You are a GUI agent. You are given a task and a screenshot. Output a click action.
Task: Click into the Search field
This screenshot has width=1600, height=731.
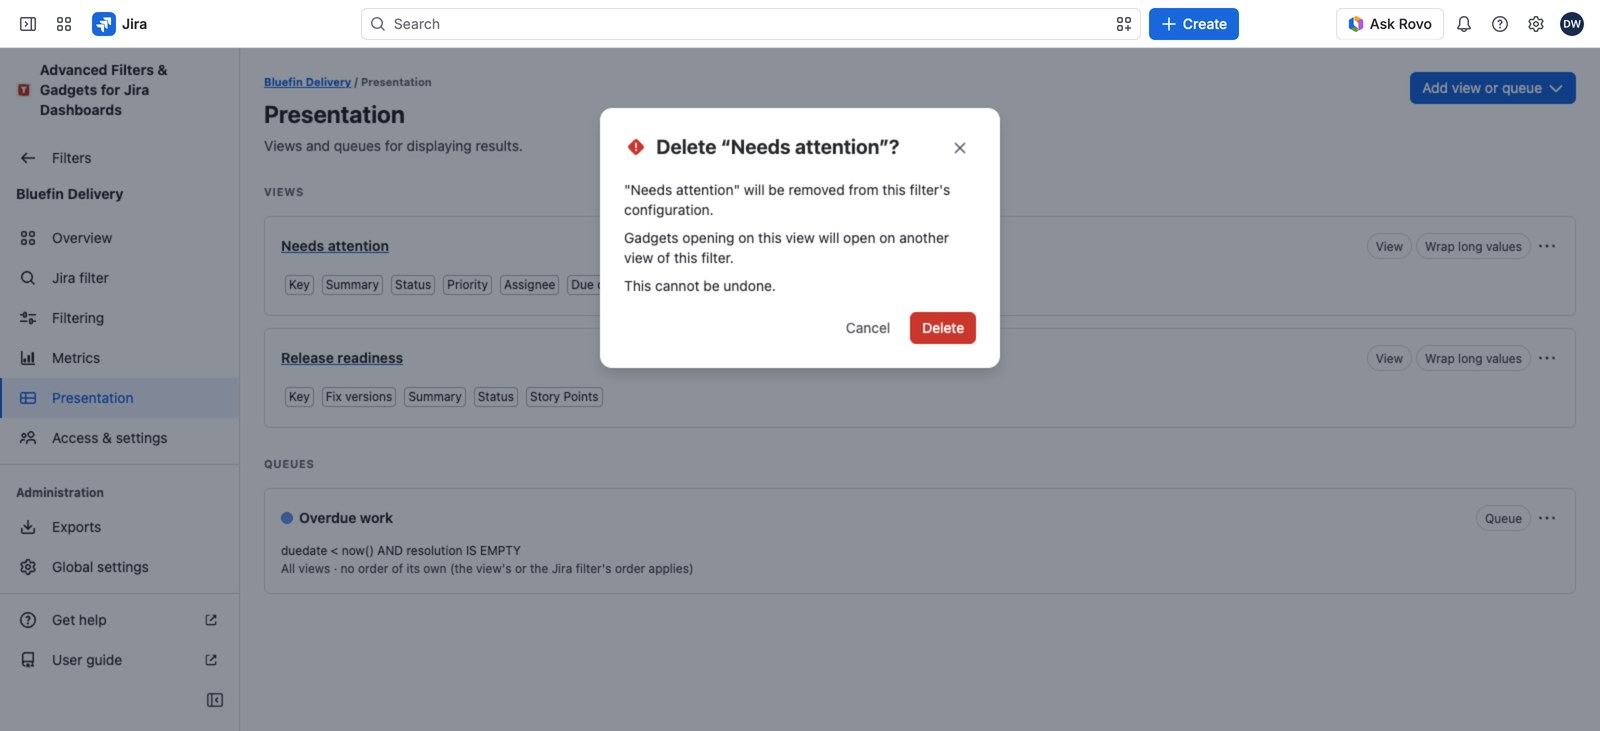750,24
